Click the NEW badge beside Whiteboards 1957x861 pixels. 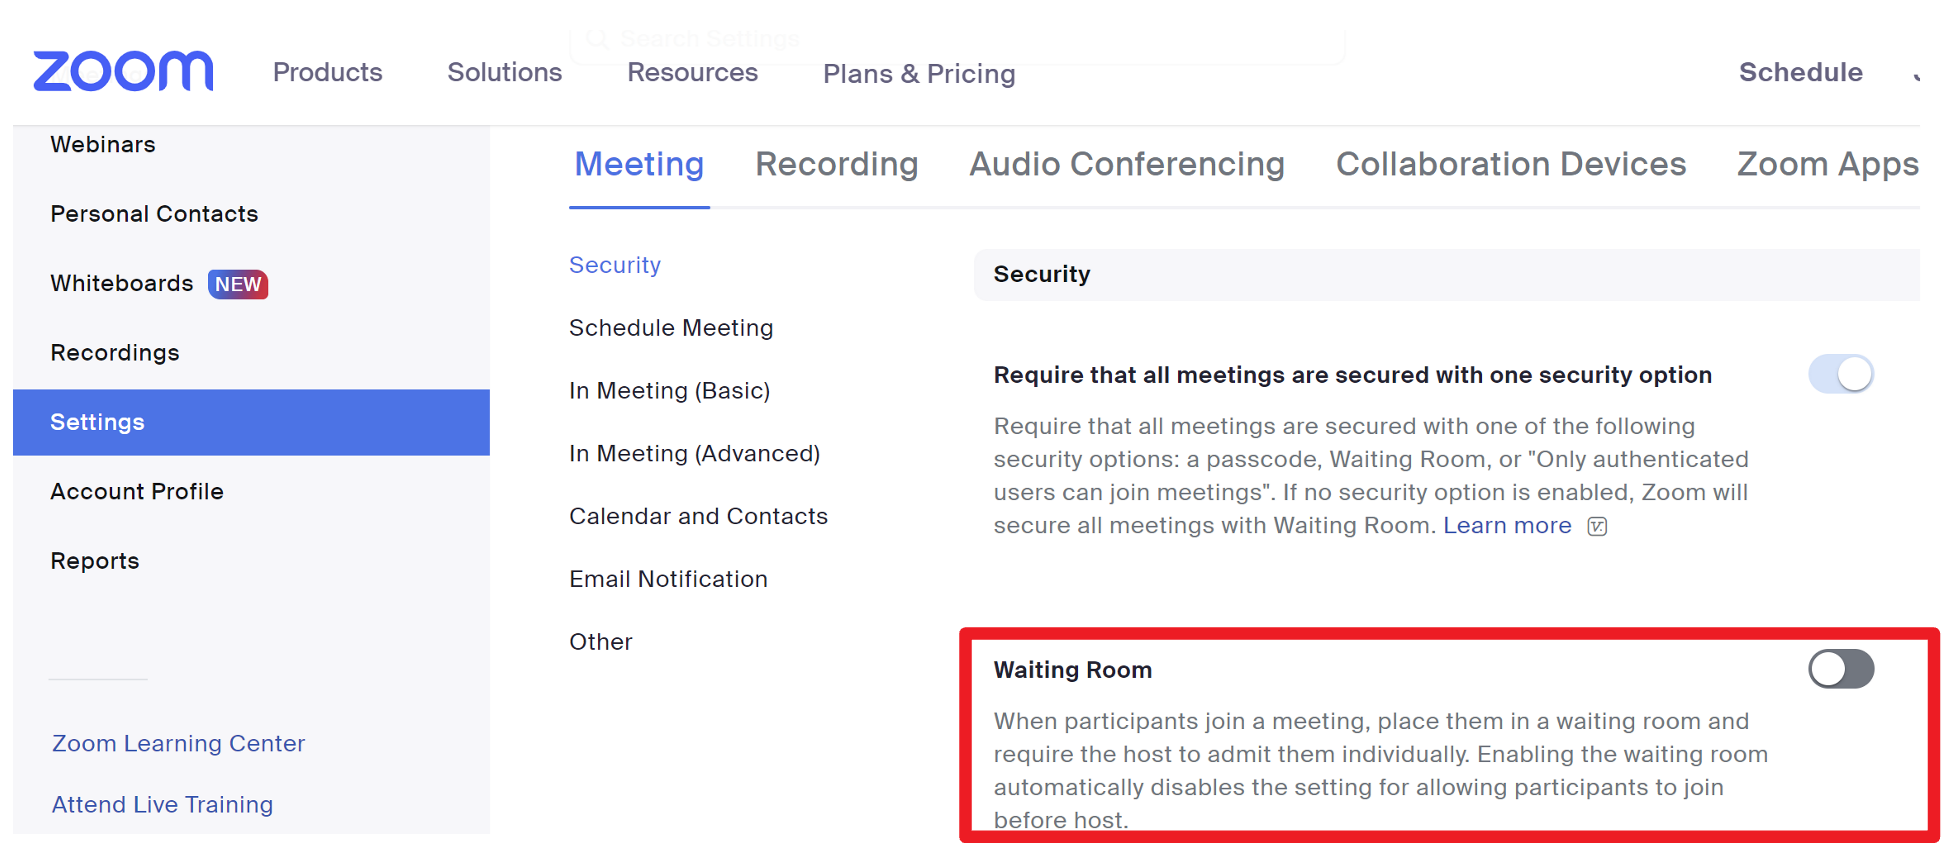238,284
